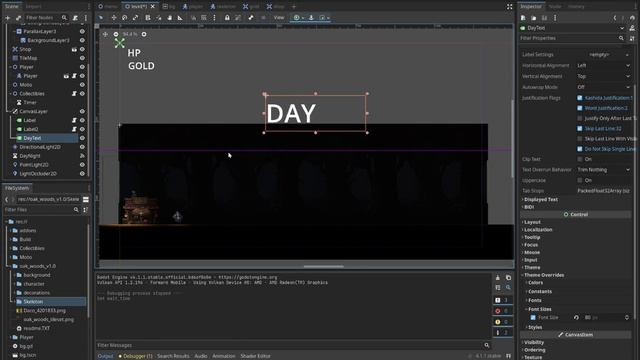Open Vertical Alignment dropdown
640x360 pixels.
coord(603,76)
